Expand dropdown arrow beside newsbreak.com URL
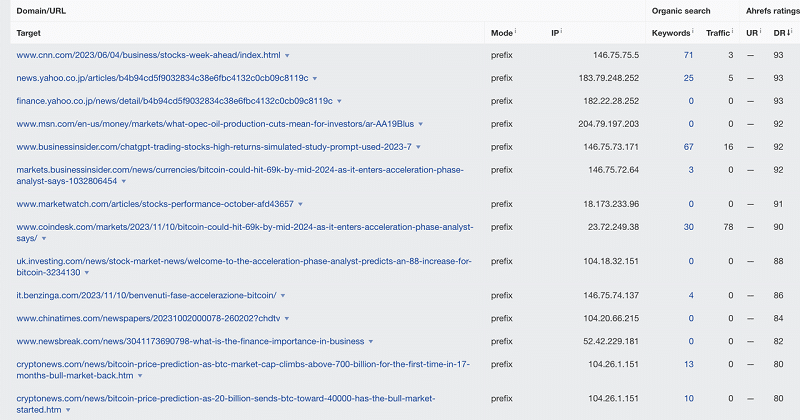 371,342
